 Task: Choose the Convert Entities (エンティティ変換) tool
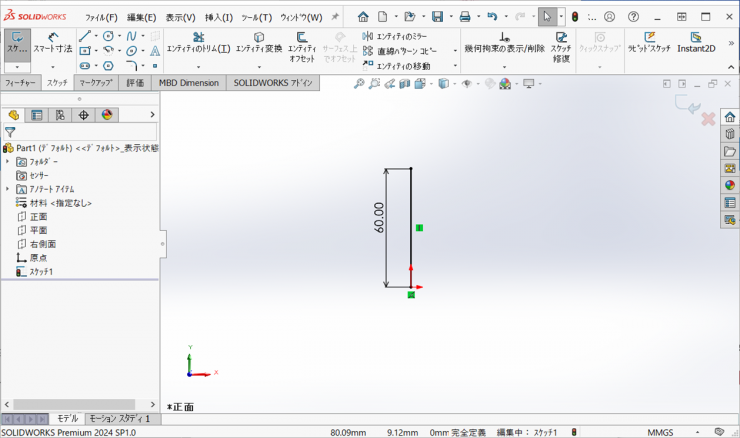point(259,41)
